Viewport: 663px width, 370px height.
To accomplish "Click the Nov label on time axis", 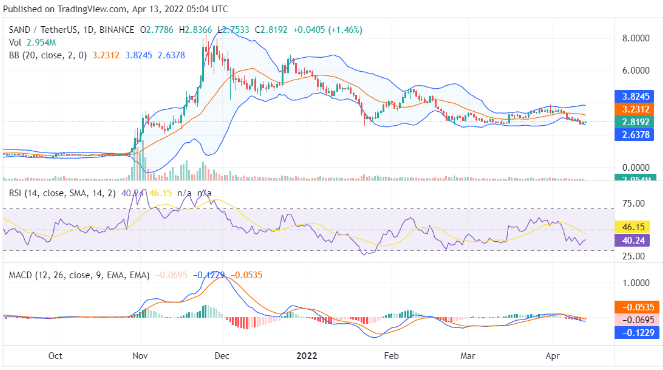I will point(140,356).
